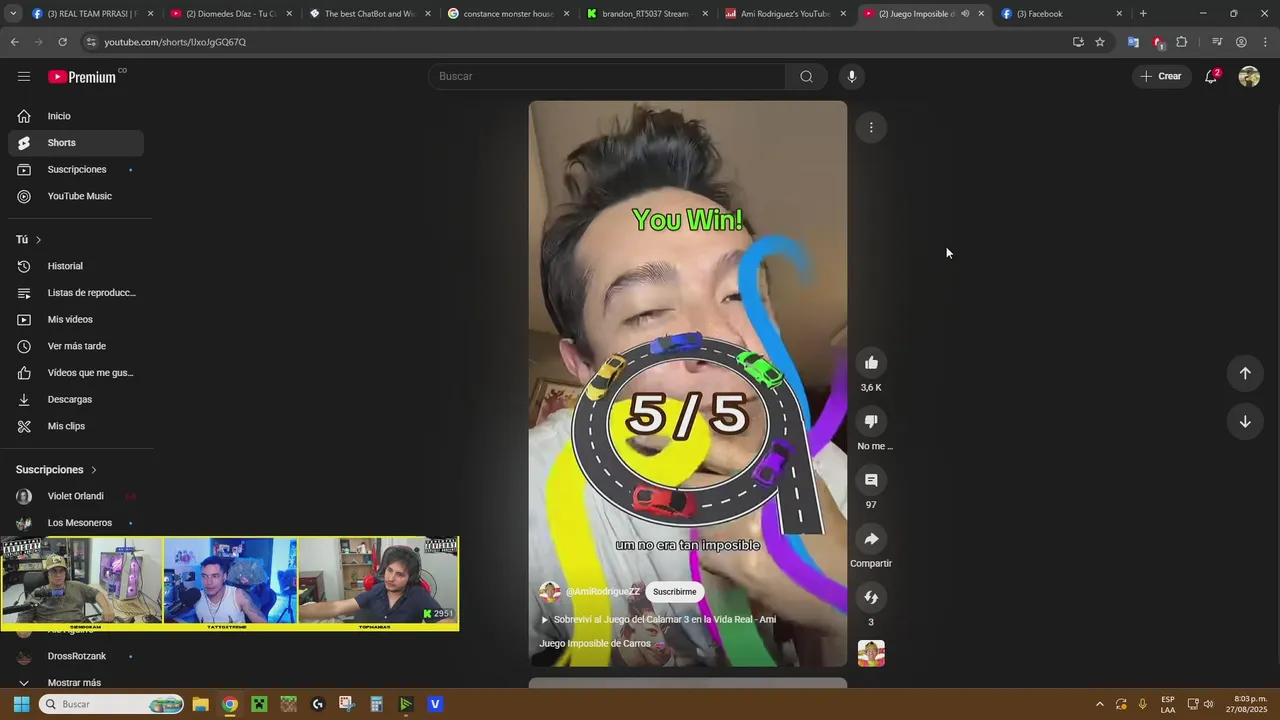Open Mis videos in sidebar

[x=76, y=319]
